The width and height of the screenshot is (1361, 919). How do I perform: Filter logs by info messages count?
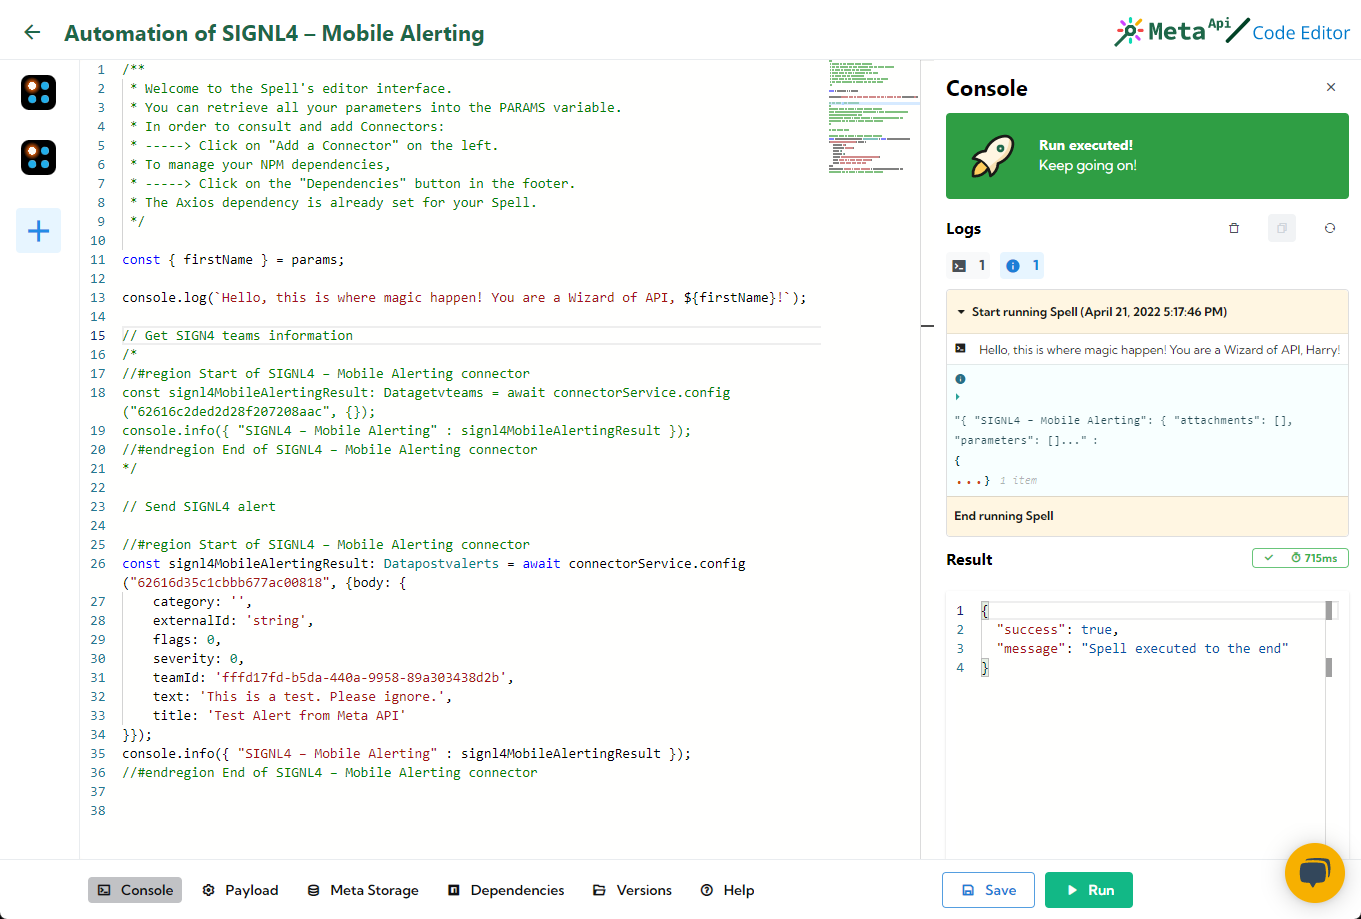(1022, 265)
